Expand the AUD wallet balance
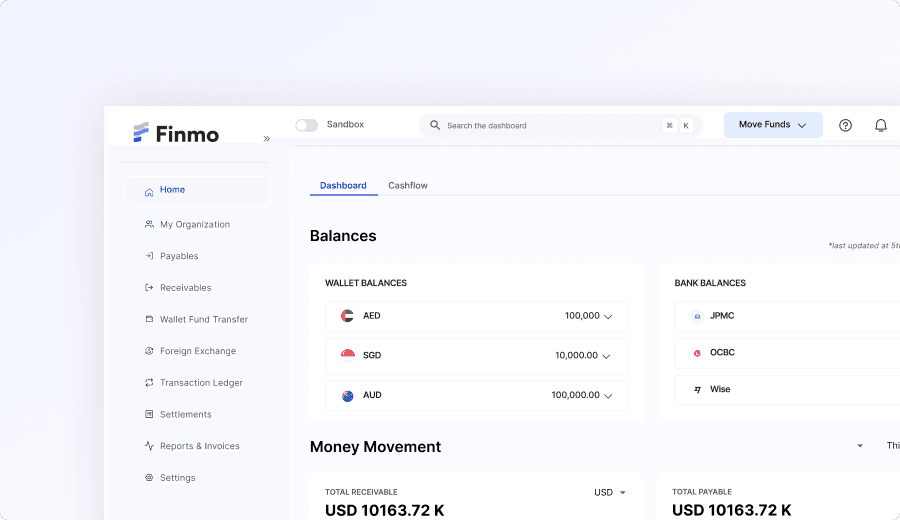900x520 pixels. pos(608,395)
